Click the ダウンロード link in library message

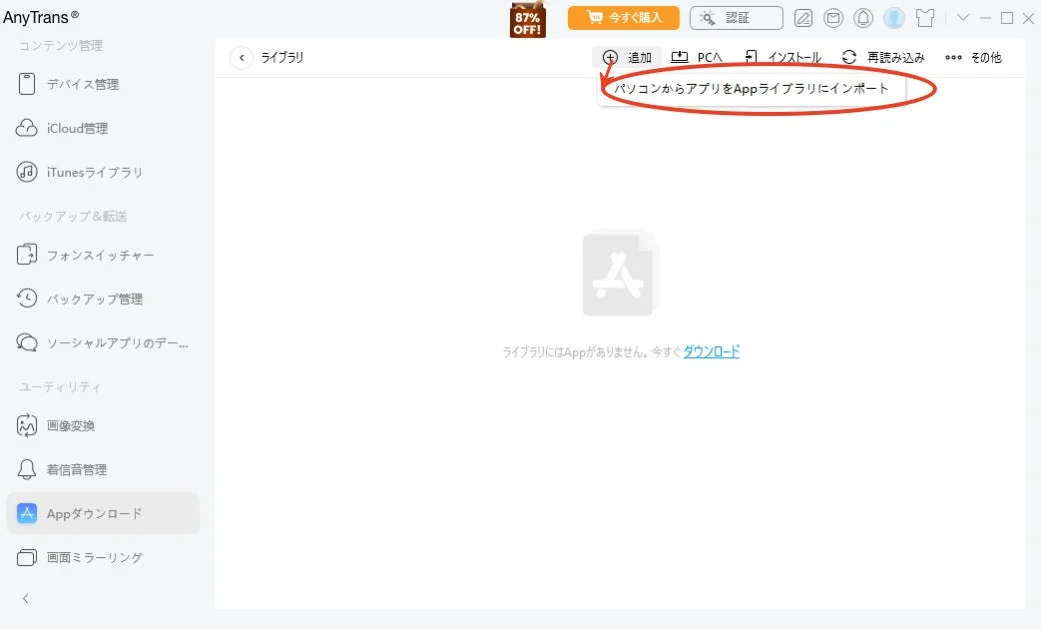click(713, 351)
